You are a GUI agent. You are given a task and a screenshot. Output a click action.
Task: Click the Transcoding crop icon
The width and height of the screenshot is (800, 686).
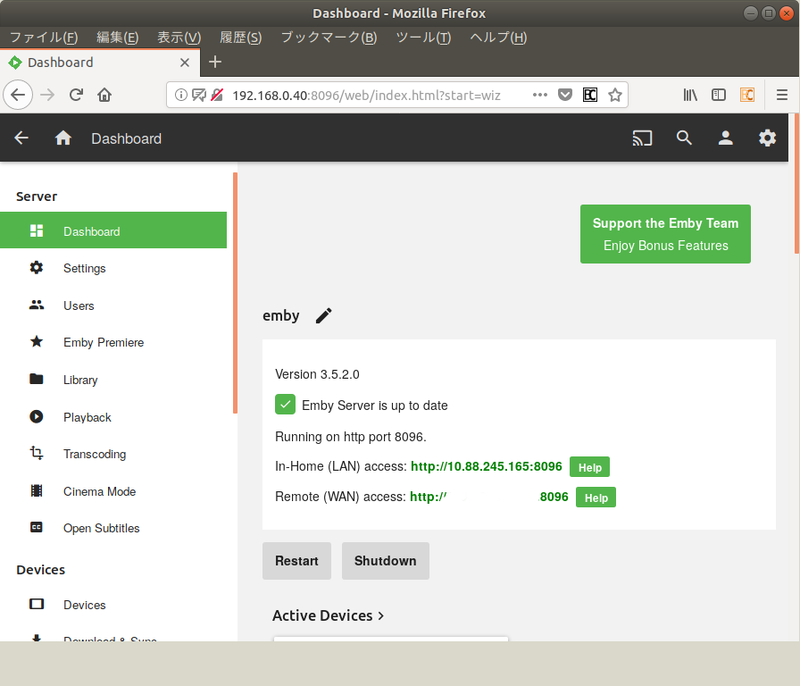tap(36, 453)
